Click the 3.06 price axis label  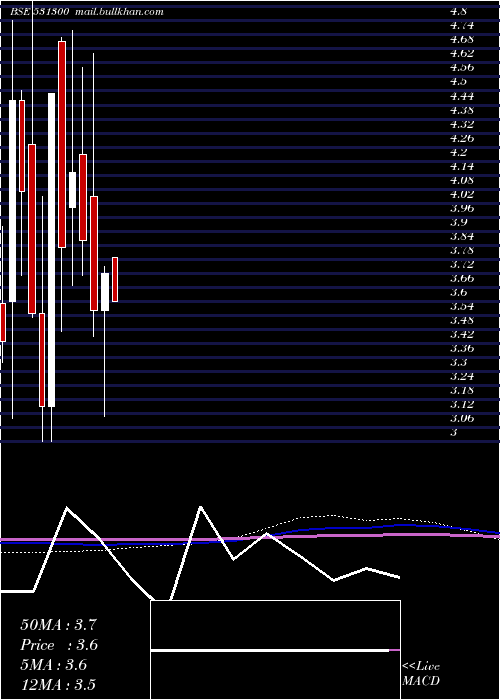[462, 419]
